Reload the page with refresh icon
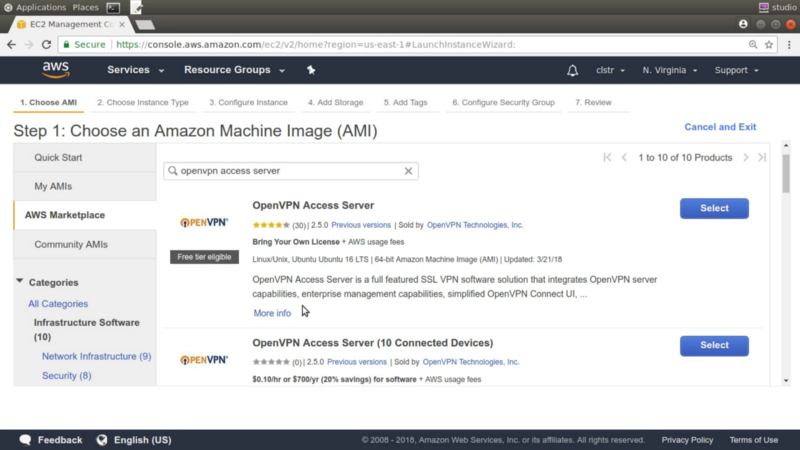 click(46, 44)
